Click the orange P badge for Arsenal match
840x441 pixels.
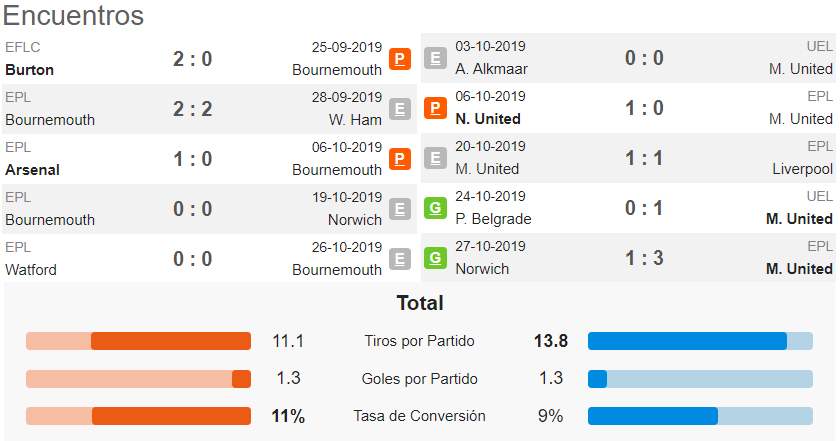click(400, 159)
